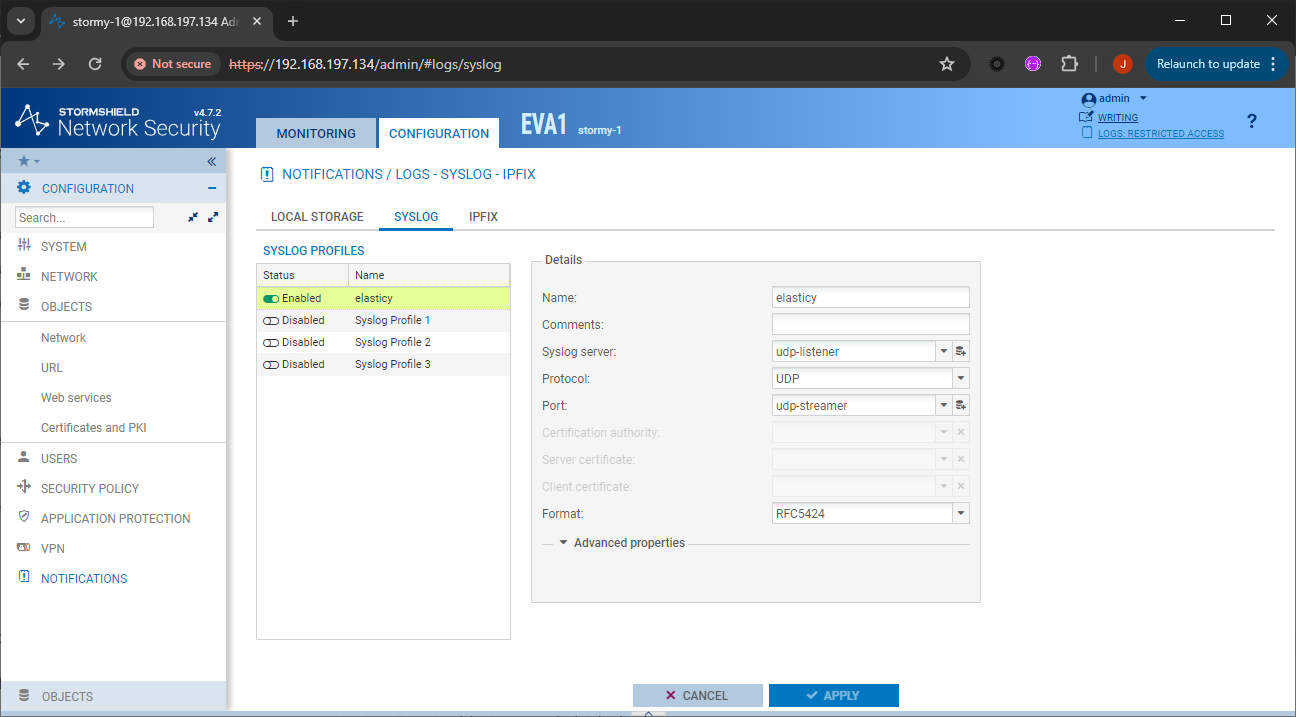The width and height of the screenshot is (1296, 717).
Task: Click the add-object icon beside Syslog server field
Action: [962, 351]
